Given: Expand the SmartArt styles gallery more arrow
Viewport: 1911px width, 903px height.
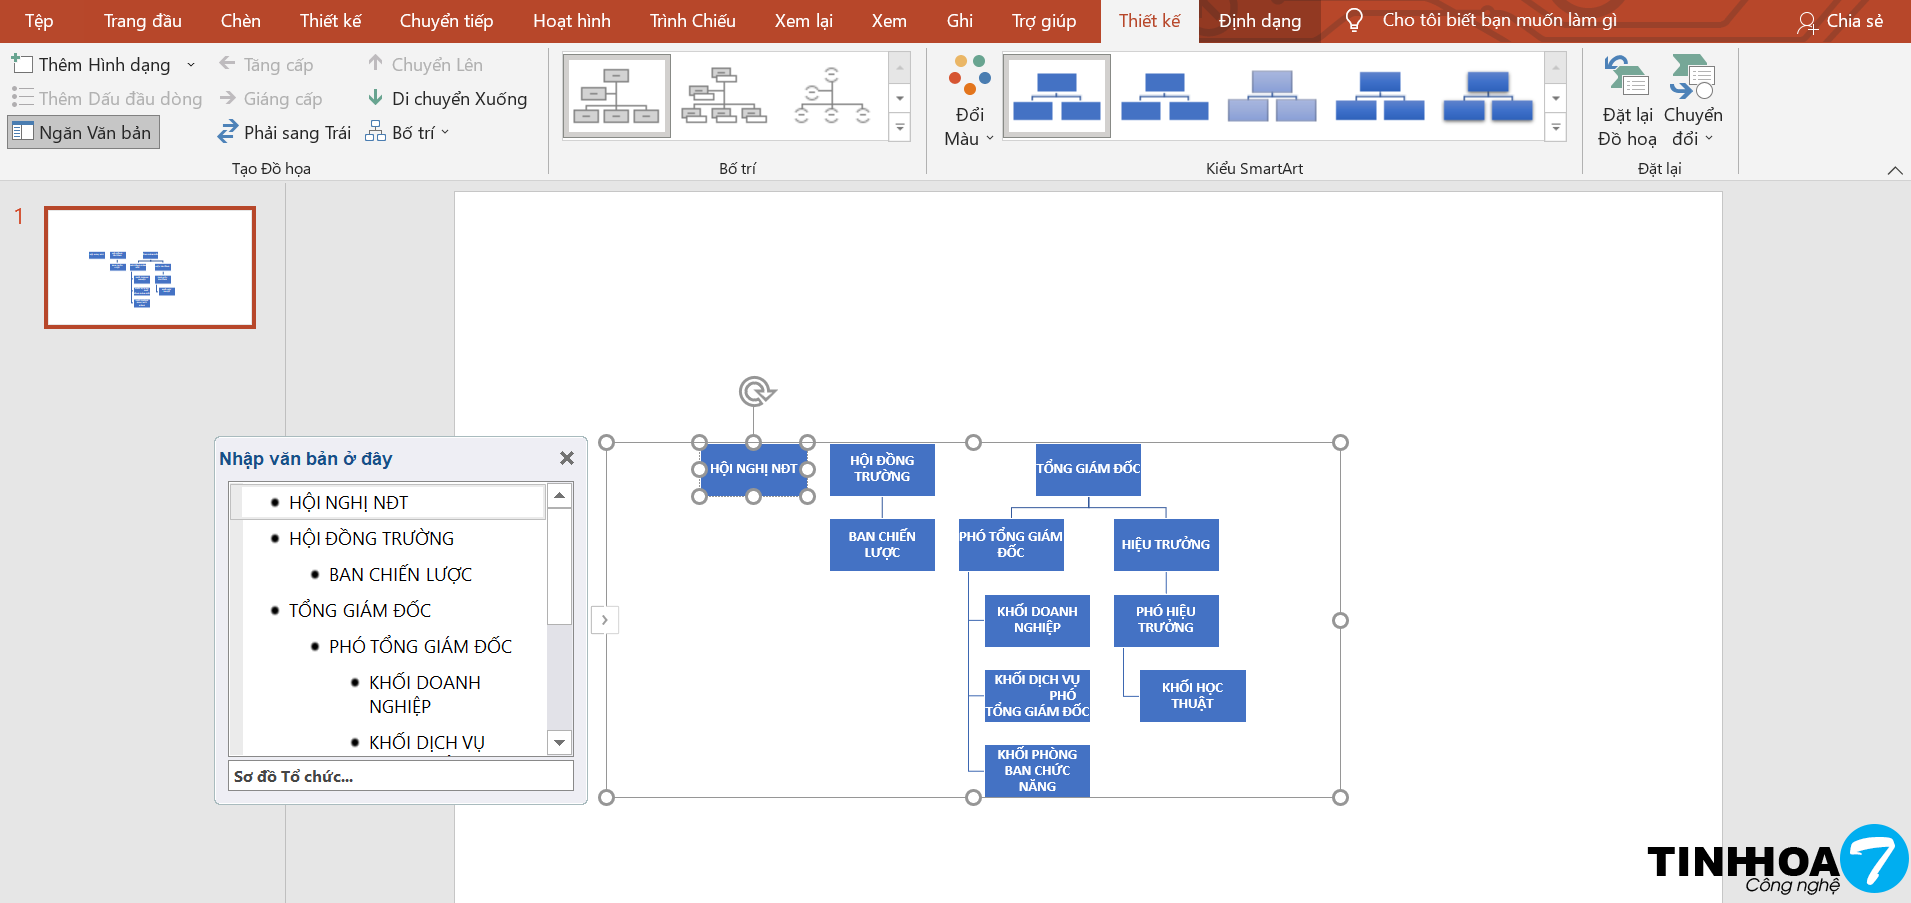Looking at the screenshot, I should click(1555, 128).
